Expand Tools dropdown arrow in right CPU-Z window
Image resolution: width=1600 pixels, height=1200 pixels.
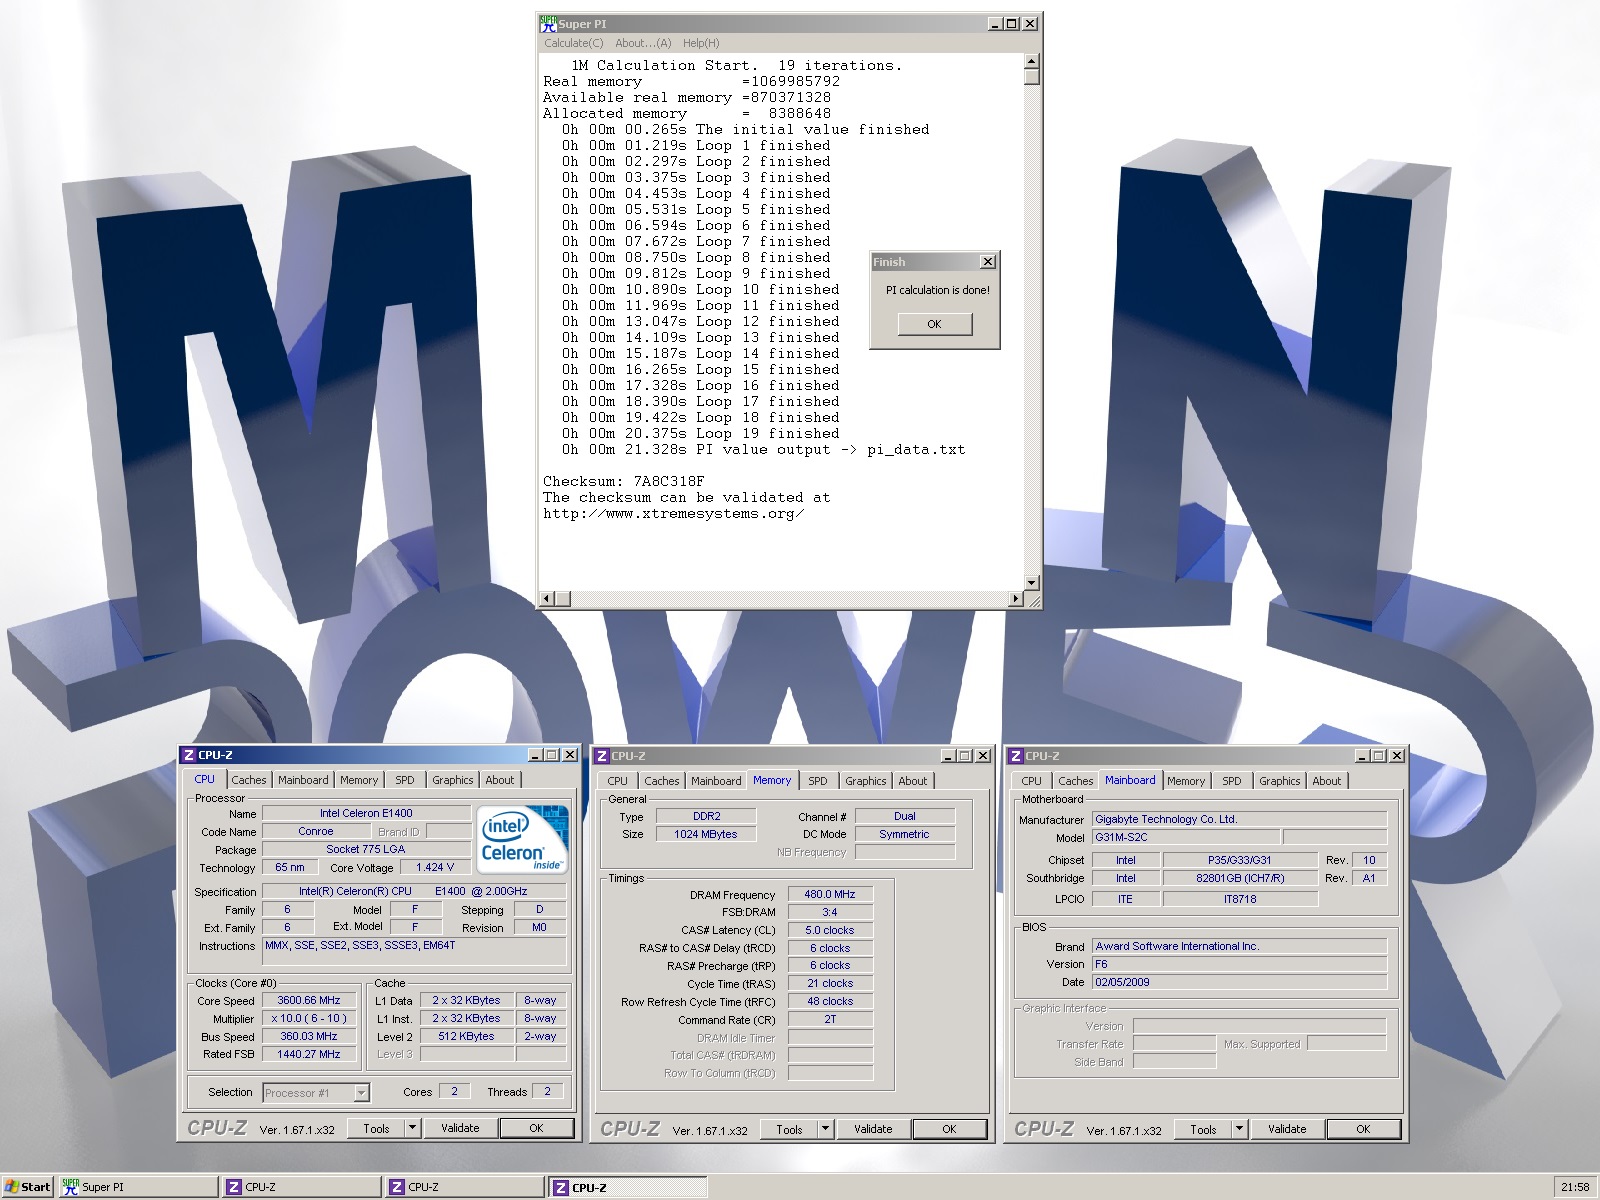tap(1239, 1129)
